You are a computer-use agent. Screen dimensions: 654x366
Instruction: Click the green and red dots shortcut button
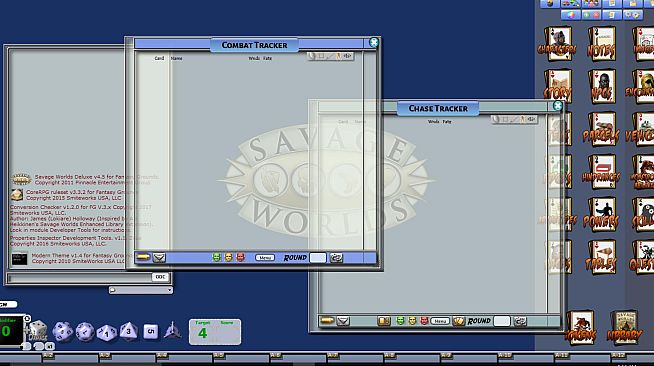[x=591, y=15]
